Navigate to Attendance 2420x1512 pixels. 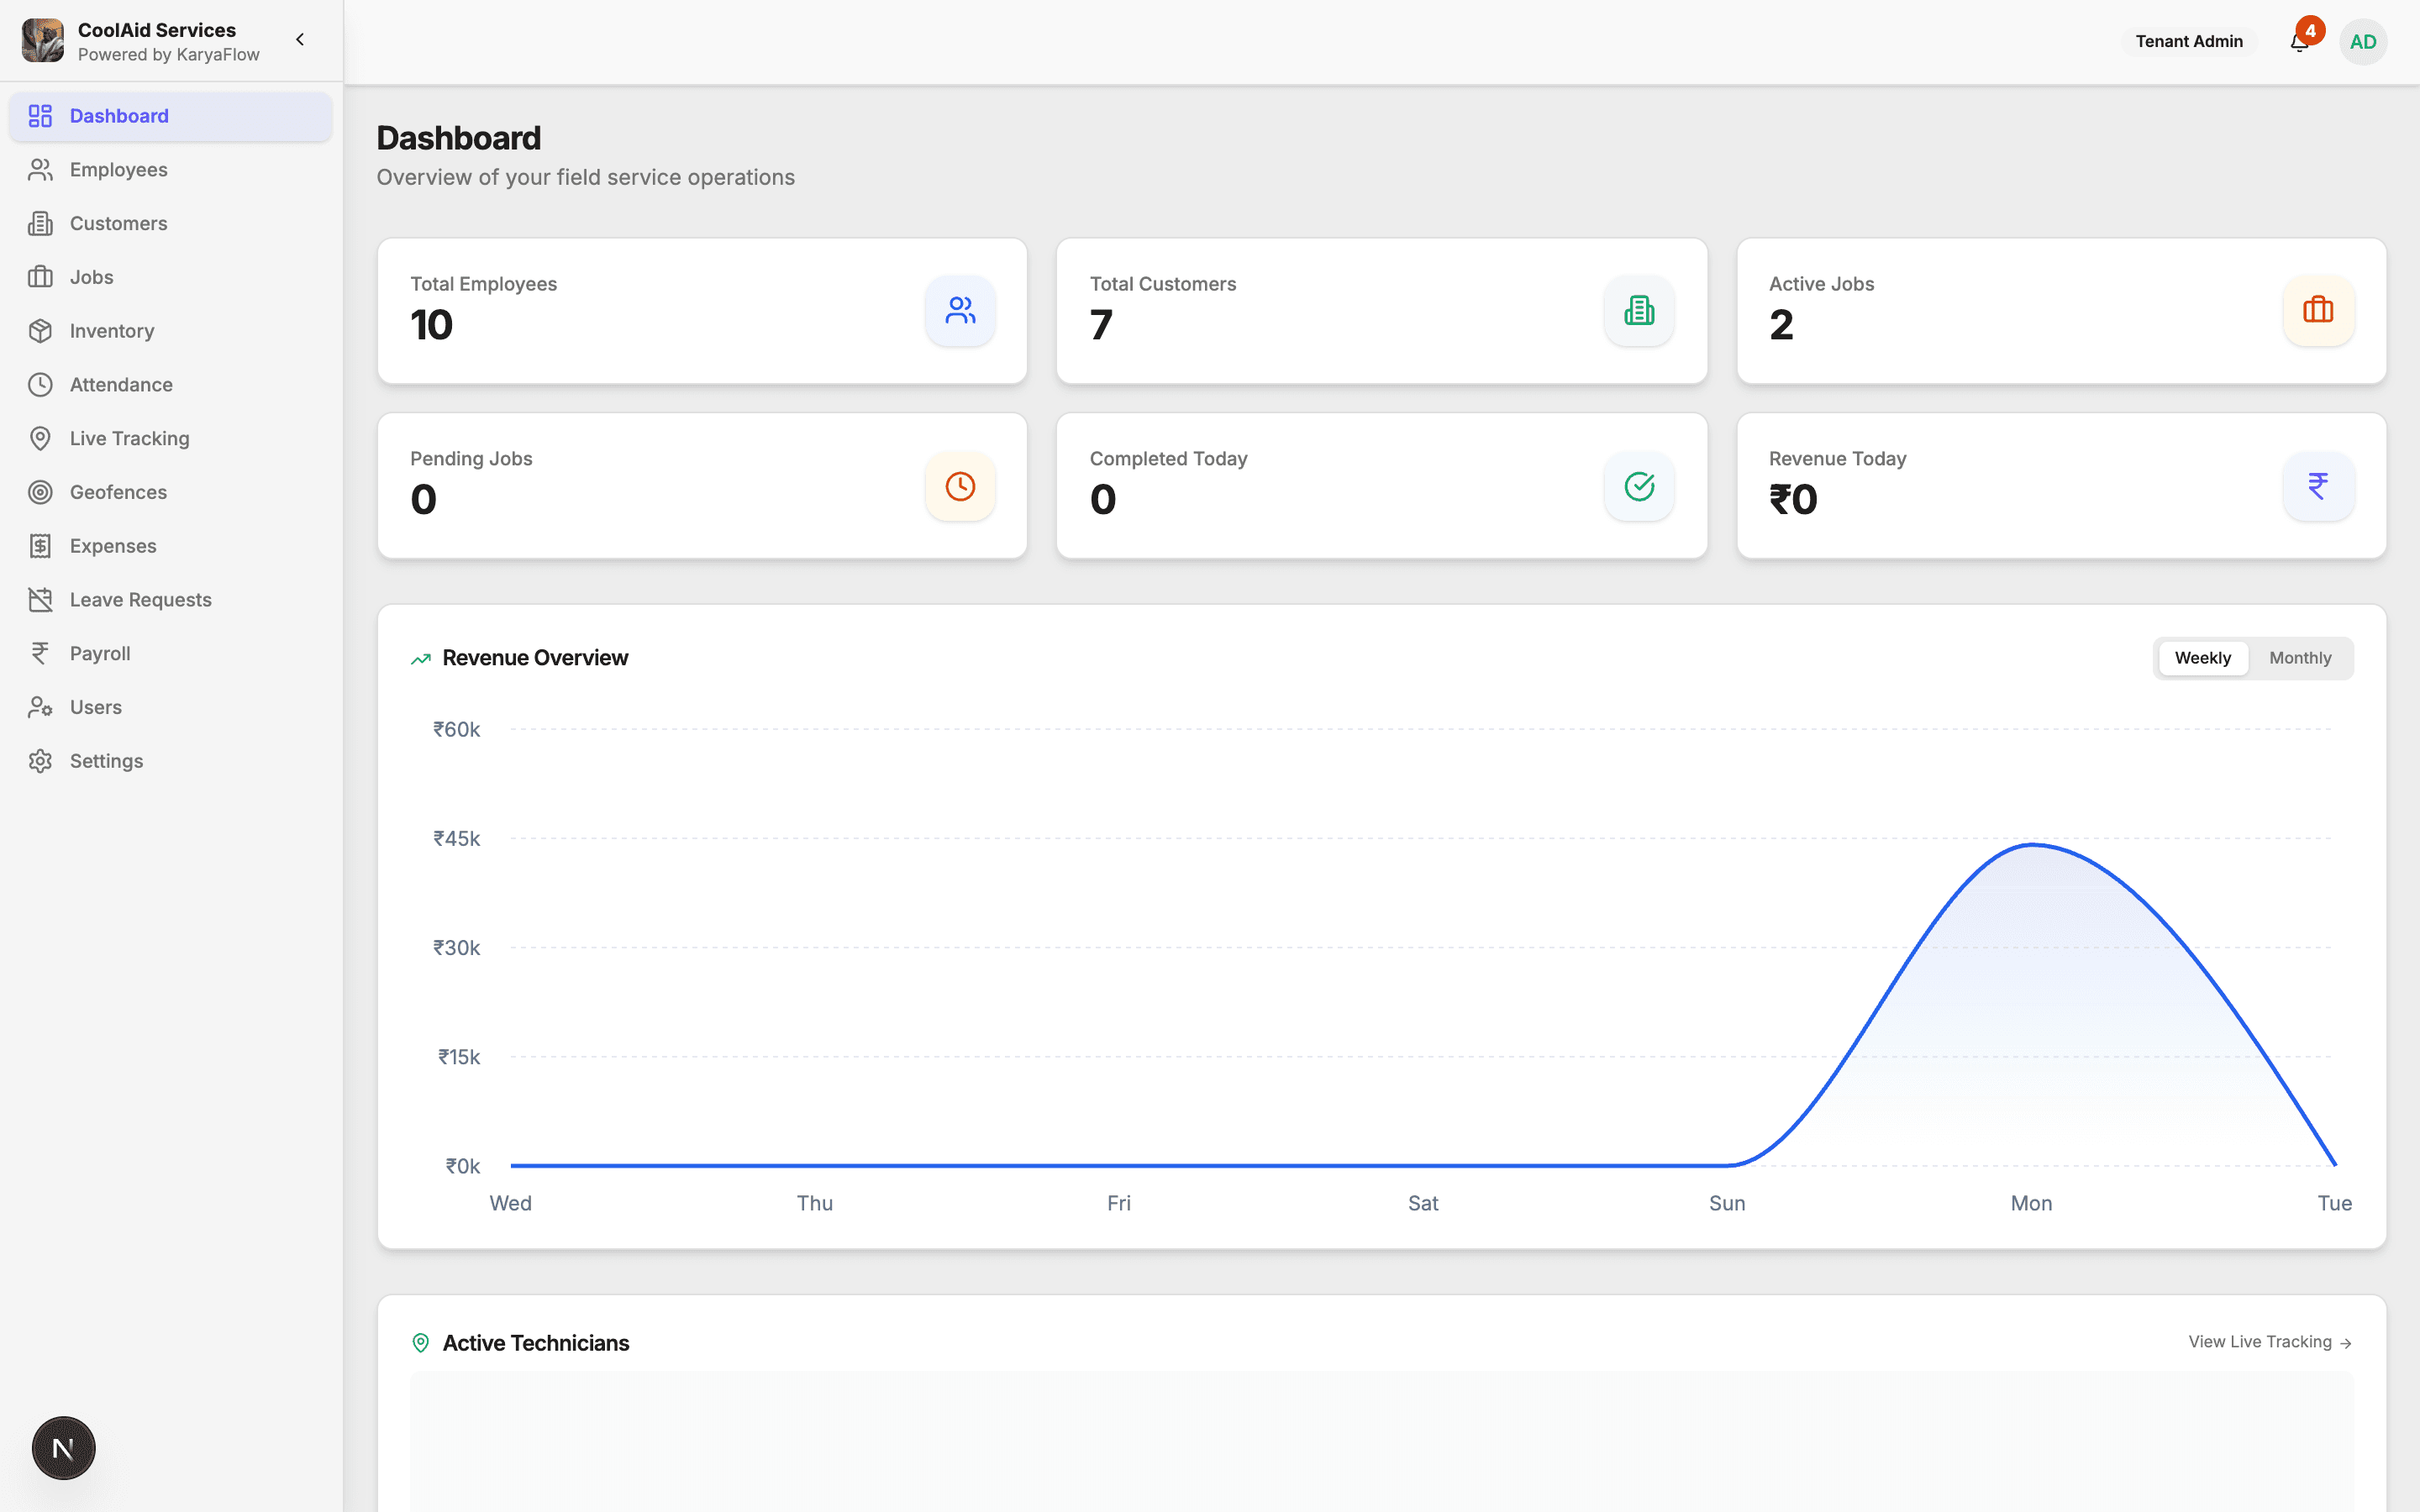[x=171, y=385]
